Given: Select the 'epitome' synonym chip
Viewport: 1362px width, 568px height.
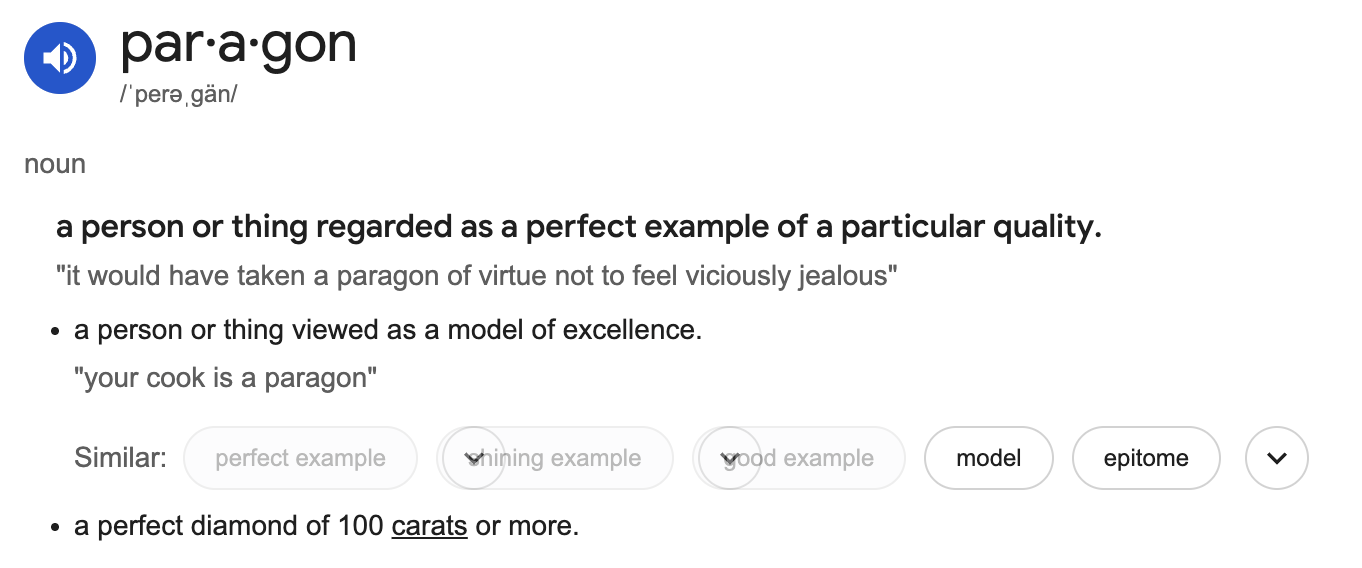Looking at the screenshot, I should coord(1146,458).
